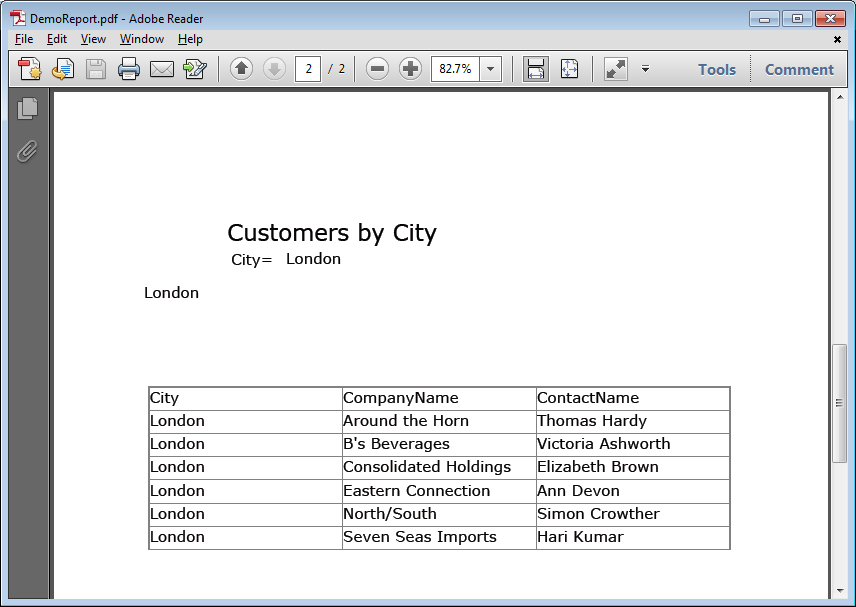This screenshot has width=856, height=607.
Task: Send file via email envelope icon
Action: tap(162, 69)
